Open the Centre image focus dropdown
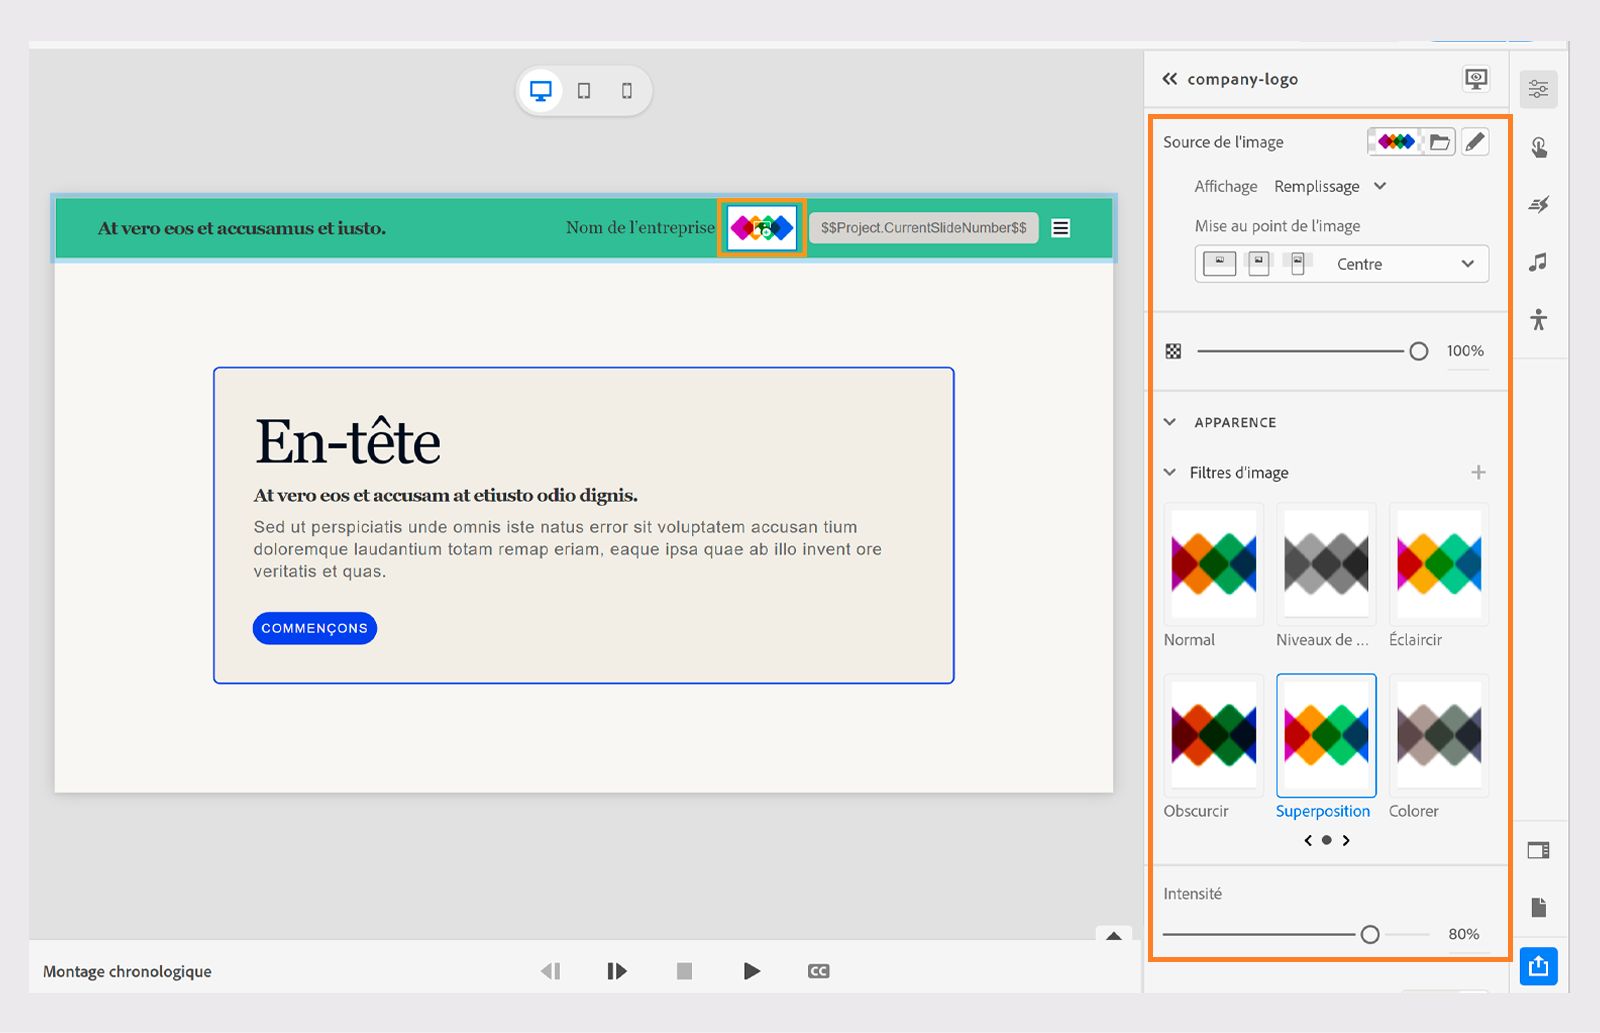This screenshot has width=1600, height=1033. [1405, 264]
